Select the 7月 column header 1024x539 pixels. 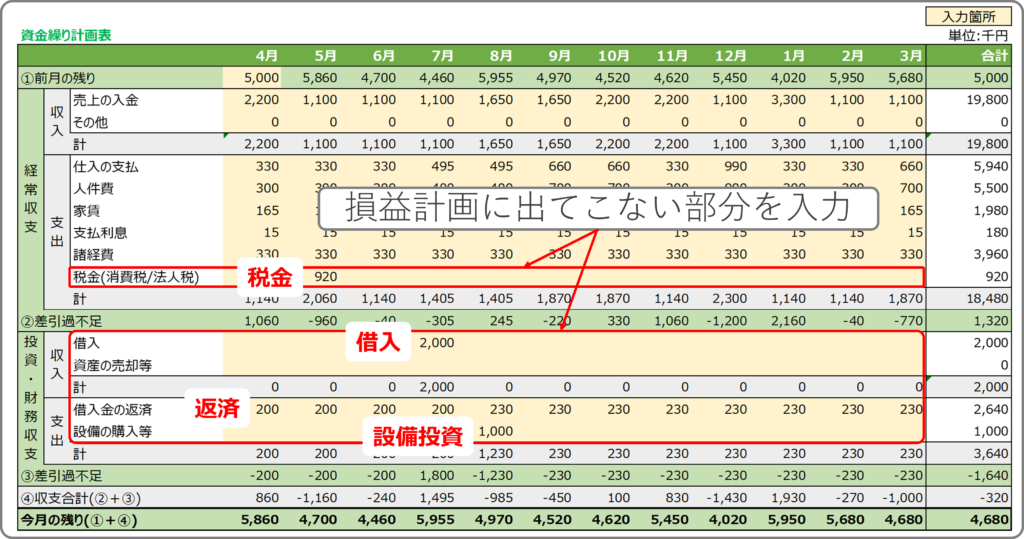pos(443,56)
